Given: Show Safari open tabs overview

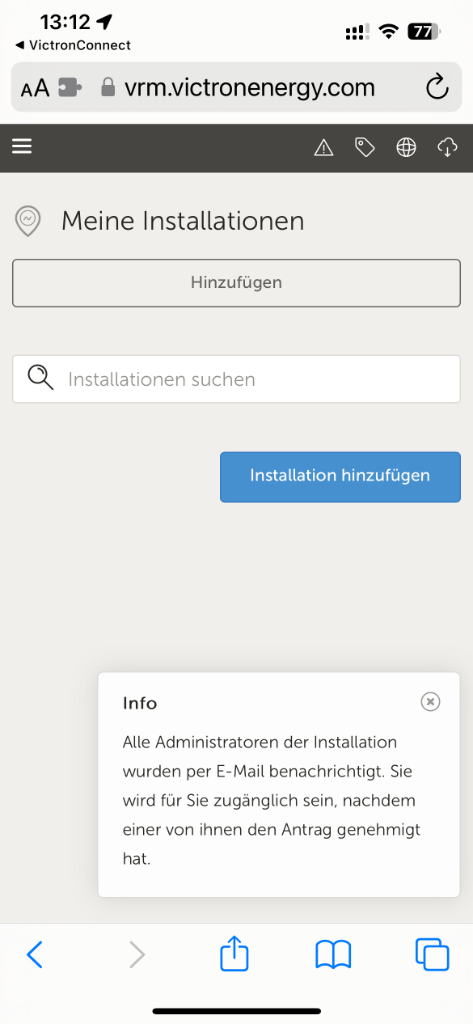Looking at the screenshot, I should click(x=432, y=955).
